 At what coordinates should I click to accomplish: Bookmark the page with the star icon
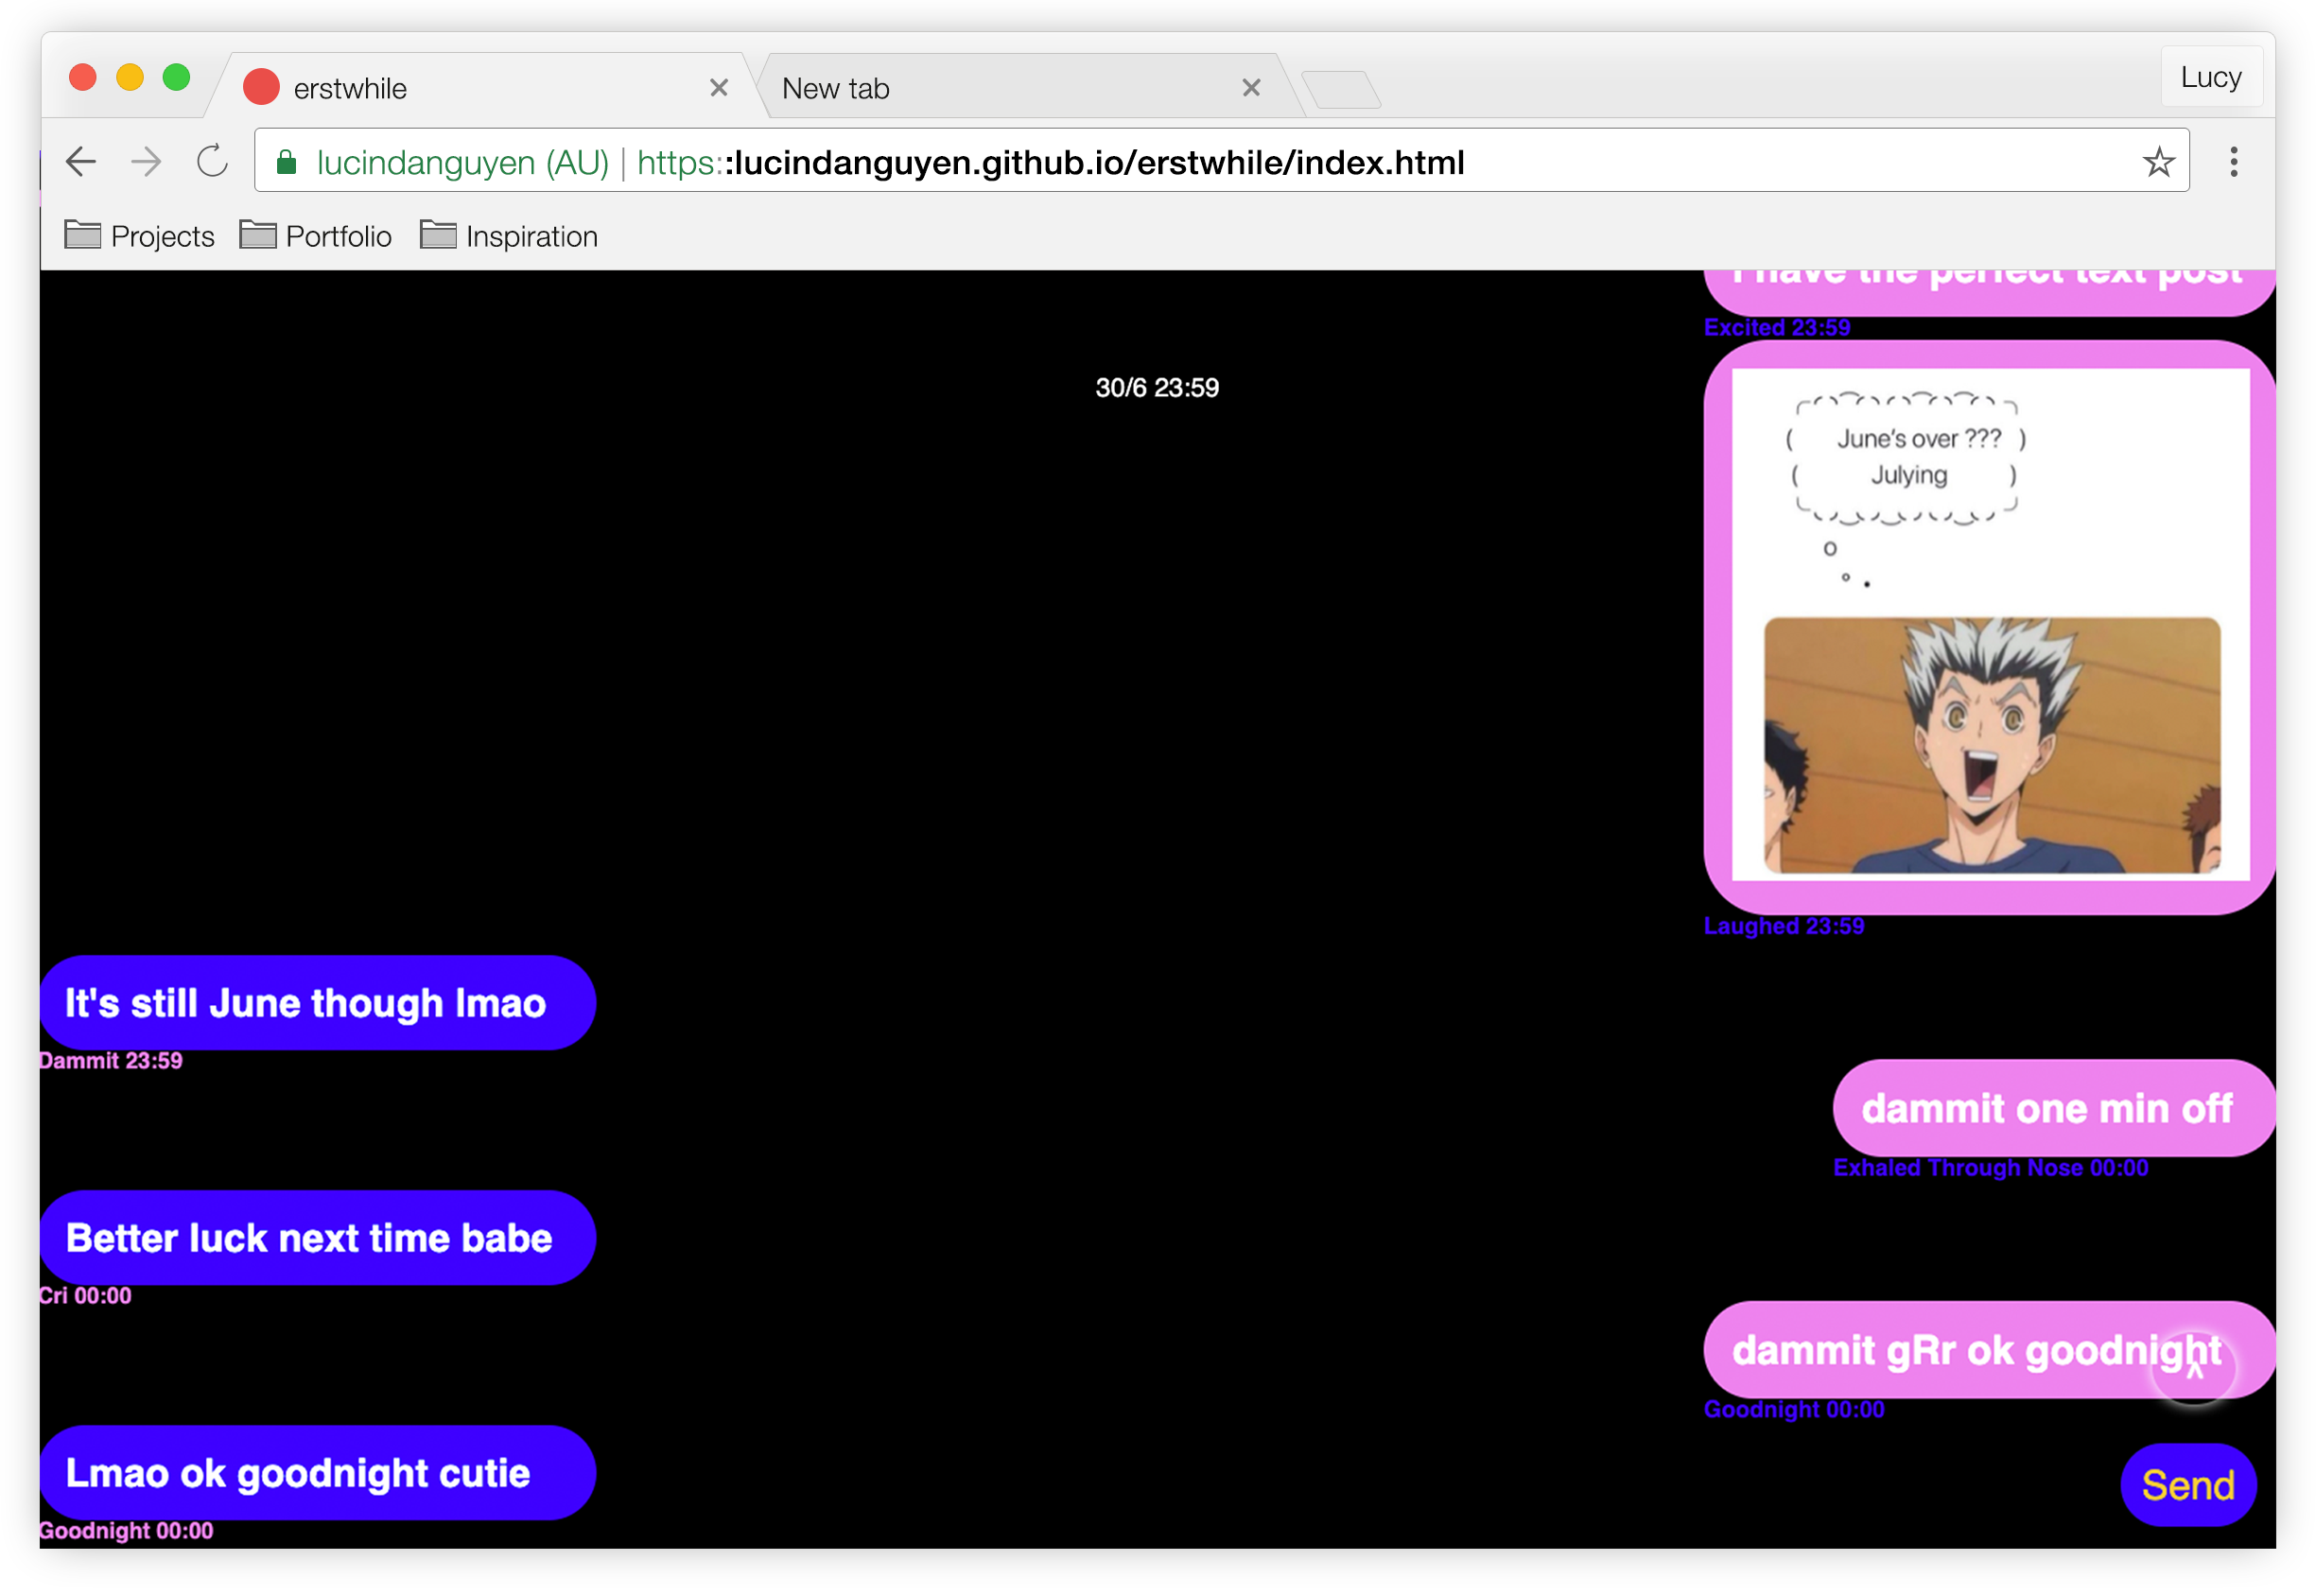point(2157,161)
